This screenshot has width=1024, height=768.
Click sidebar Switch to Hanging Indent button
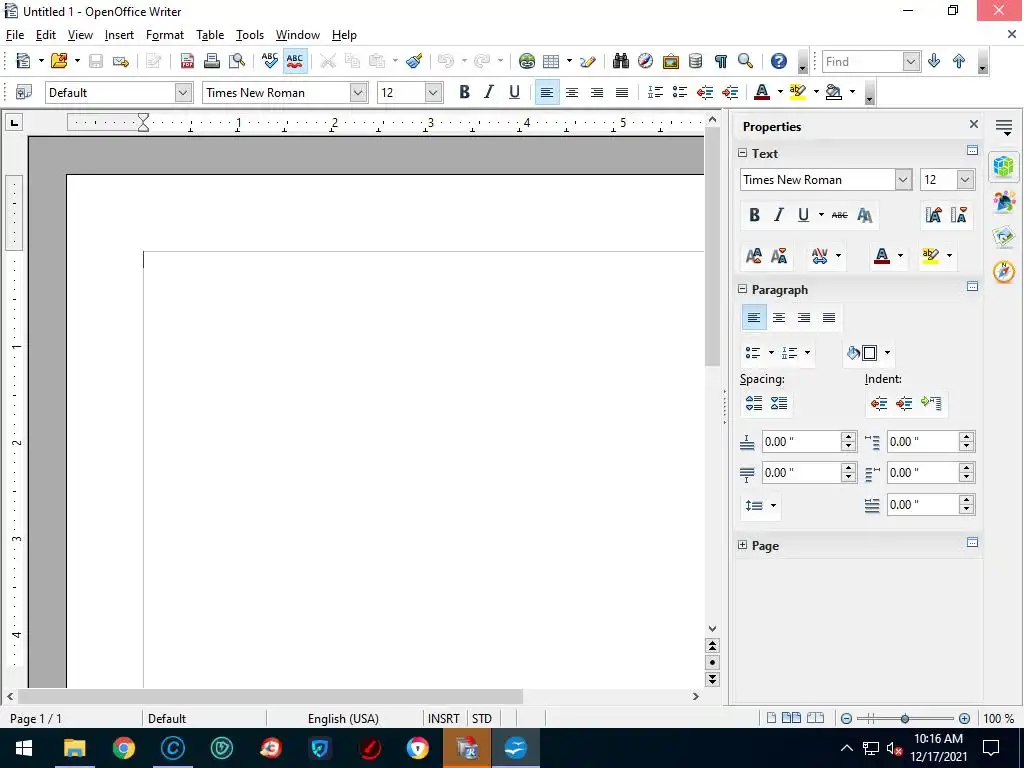click(x=931, y=403)
